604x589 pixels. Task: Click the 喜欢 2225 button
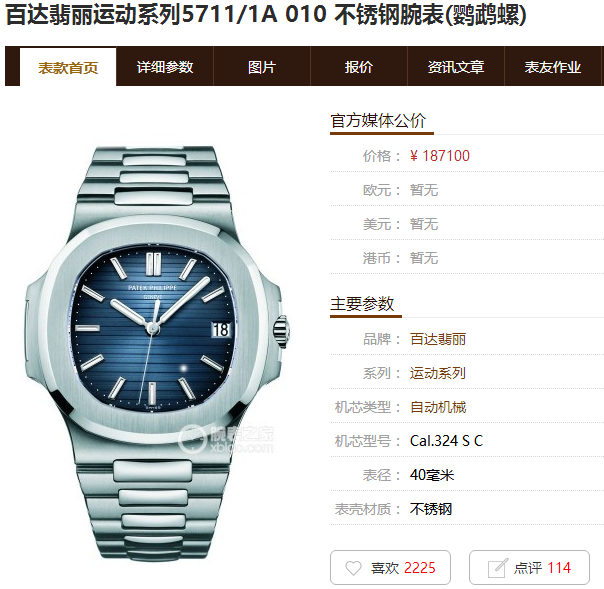click(390, 567)
